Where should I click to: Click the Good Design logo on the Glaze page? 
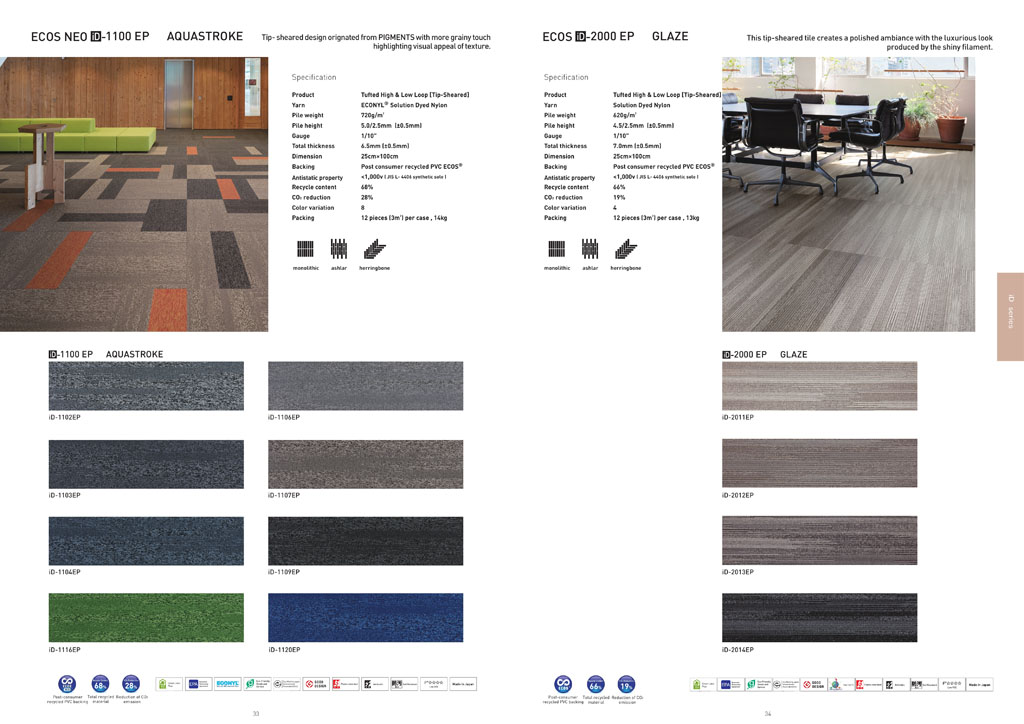pos(814,684)
